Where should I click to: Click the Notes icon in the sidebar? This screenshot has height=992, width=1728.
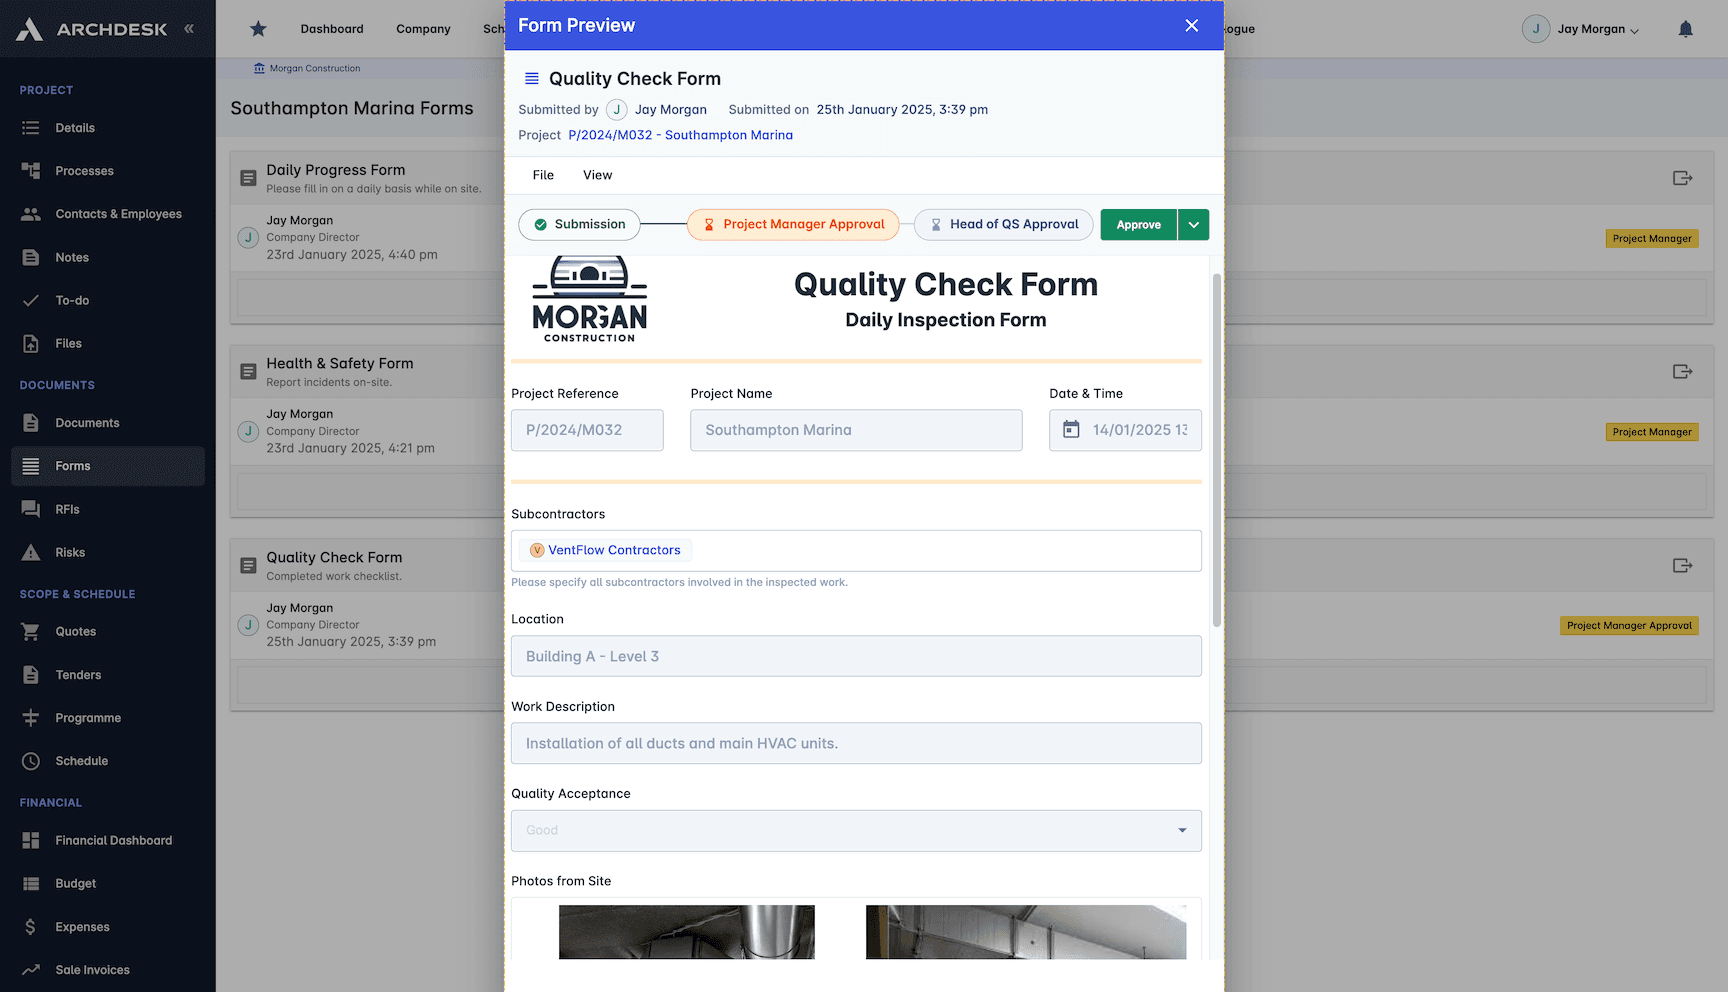pyautogui.click(x=31, y=257)
